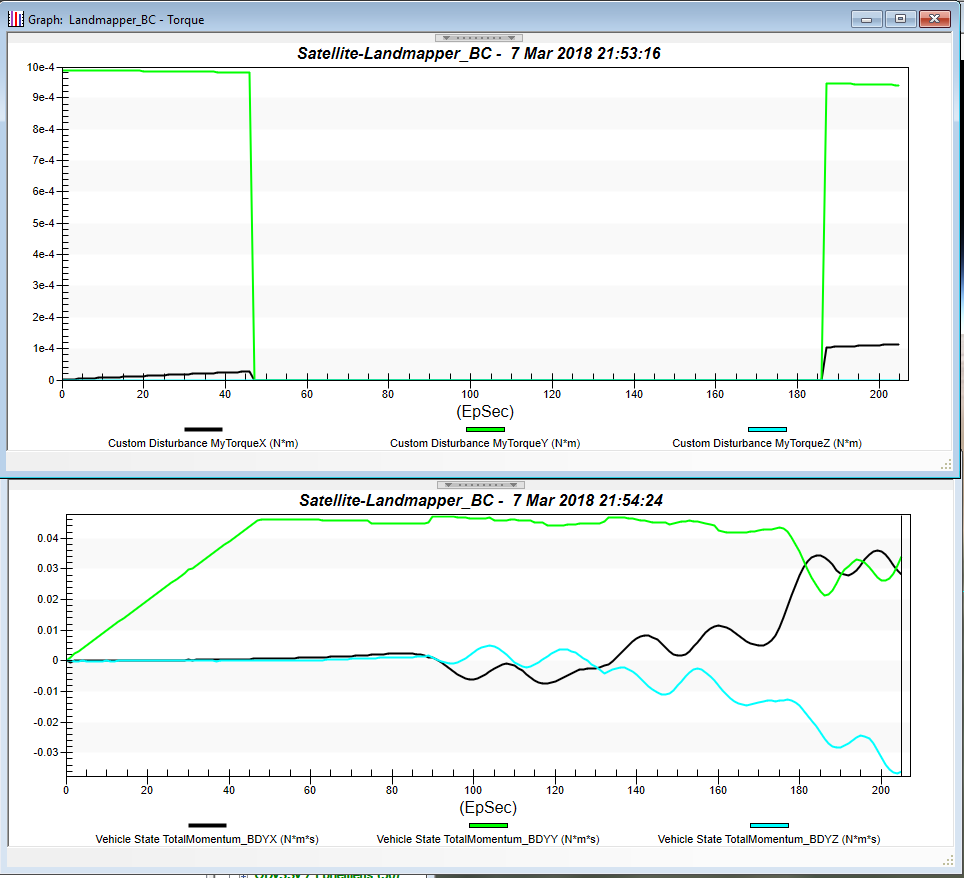Click the Vehicle State TotalMomentum_BDYZ legend label
Image resolution: width=964 pixels, height=878 pixels.
pyautogui.click(x=769, y=839)
